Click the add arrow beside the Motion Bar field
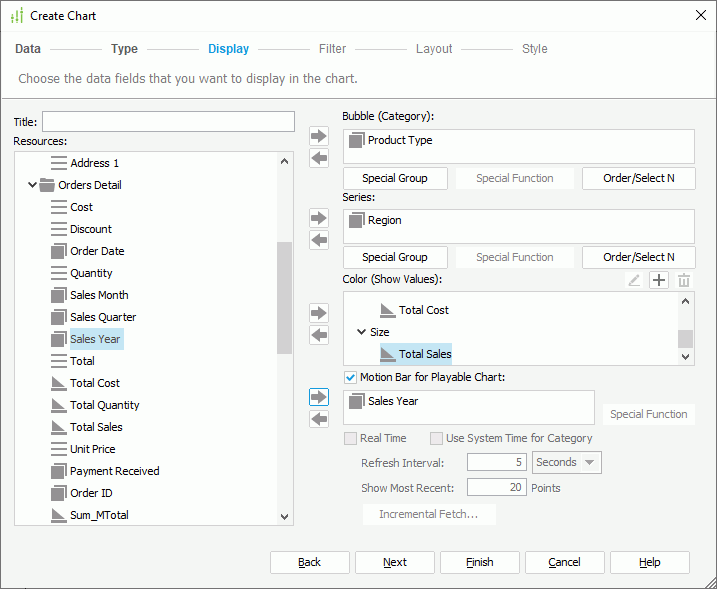Screen dimensions: 717x589 tap(319, 397)
